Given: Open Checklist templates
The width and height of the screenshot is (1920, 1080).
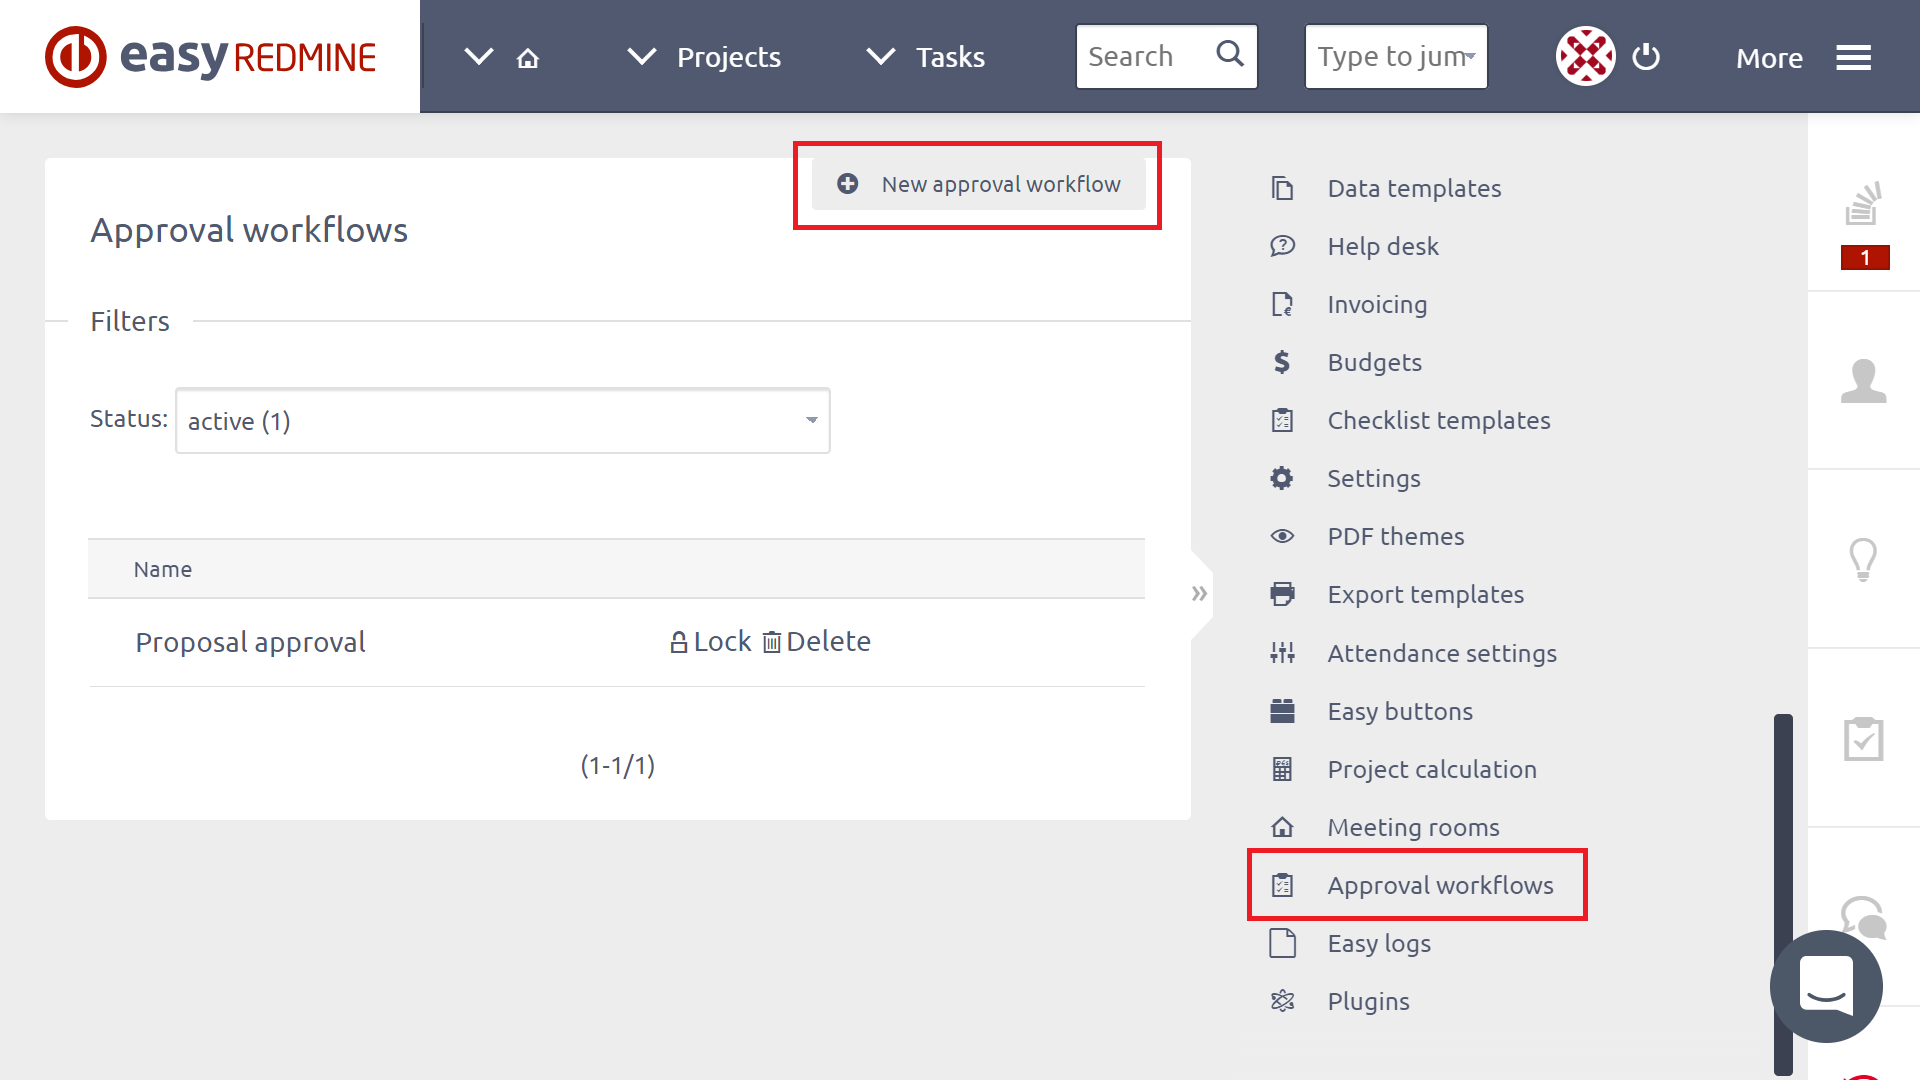Looking at the screenshot, I should [1439, 420].
